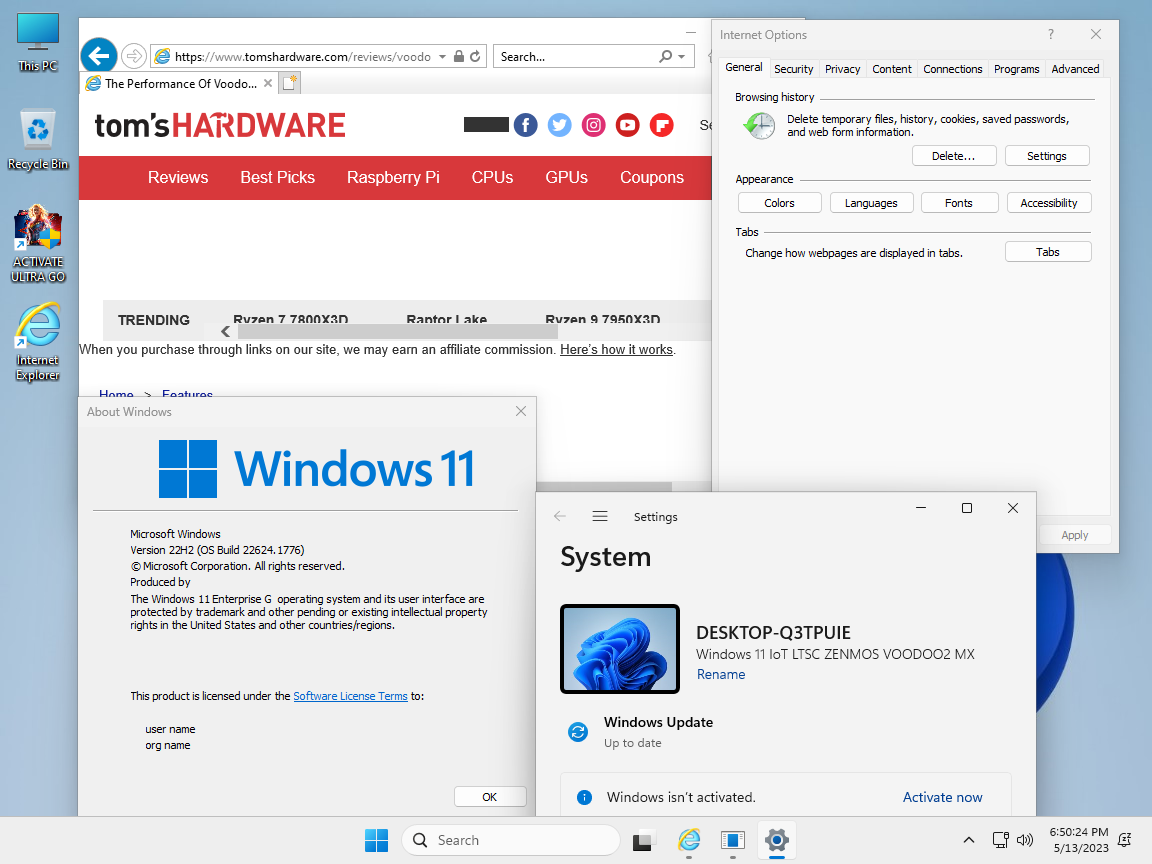Click the Windows Update sync icon
The height and width of the screenshot is (864, 1152).
coord(578,732)
